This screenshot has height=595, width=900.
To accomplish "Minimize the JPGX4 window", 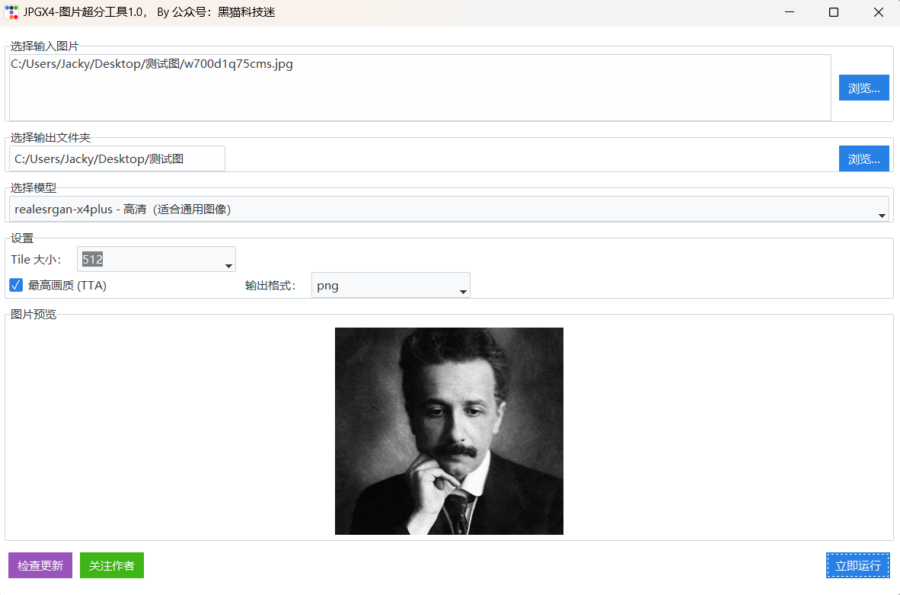I will point(789,12).
